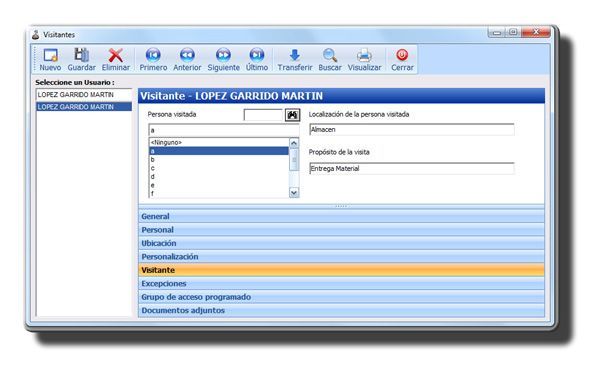This screenshot has width=600, height=376.
Task: Click the binoculars search person button
Action: pos(292,115)
